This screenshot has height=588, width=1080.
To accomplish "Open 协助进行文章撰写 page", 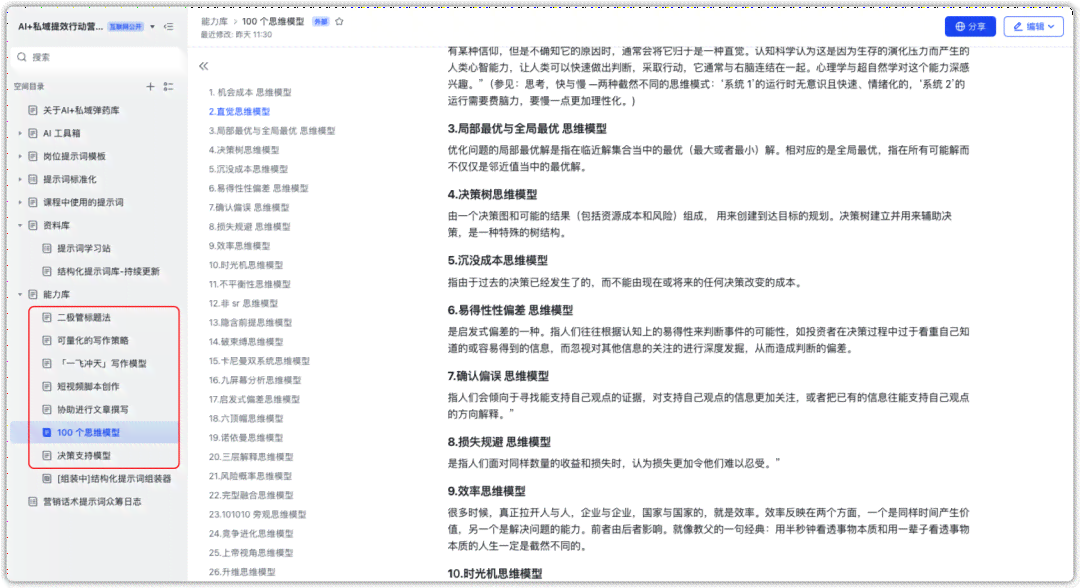I will 92,410.
